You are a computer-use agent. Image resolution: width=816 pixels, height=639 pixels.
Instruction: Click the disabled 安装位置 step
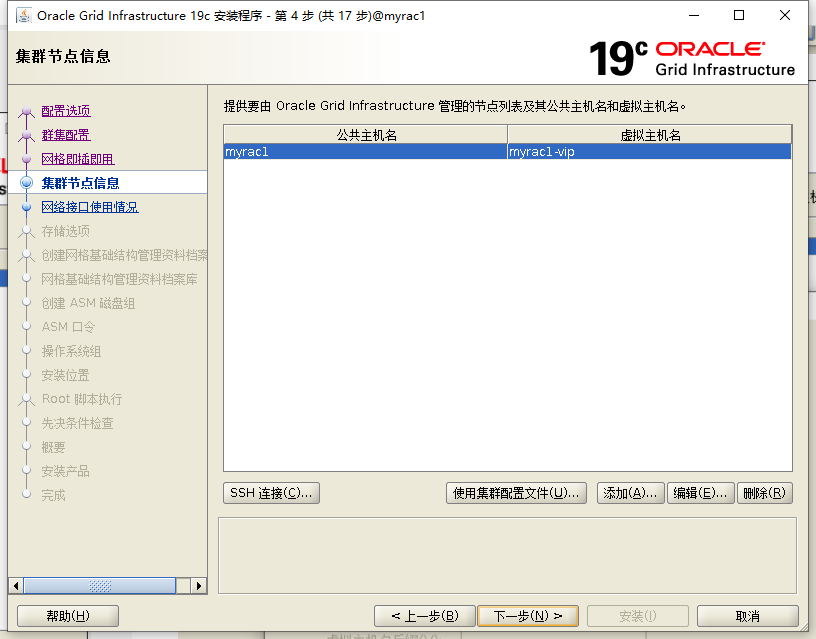tap(66, 375)
